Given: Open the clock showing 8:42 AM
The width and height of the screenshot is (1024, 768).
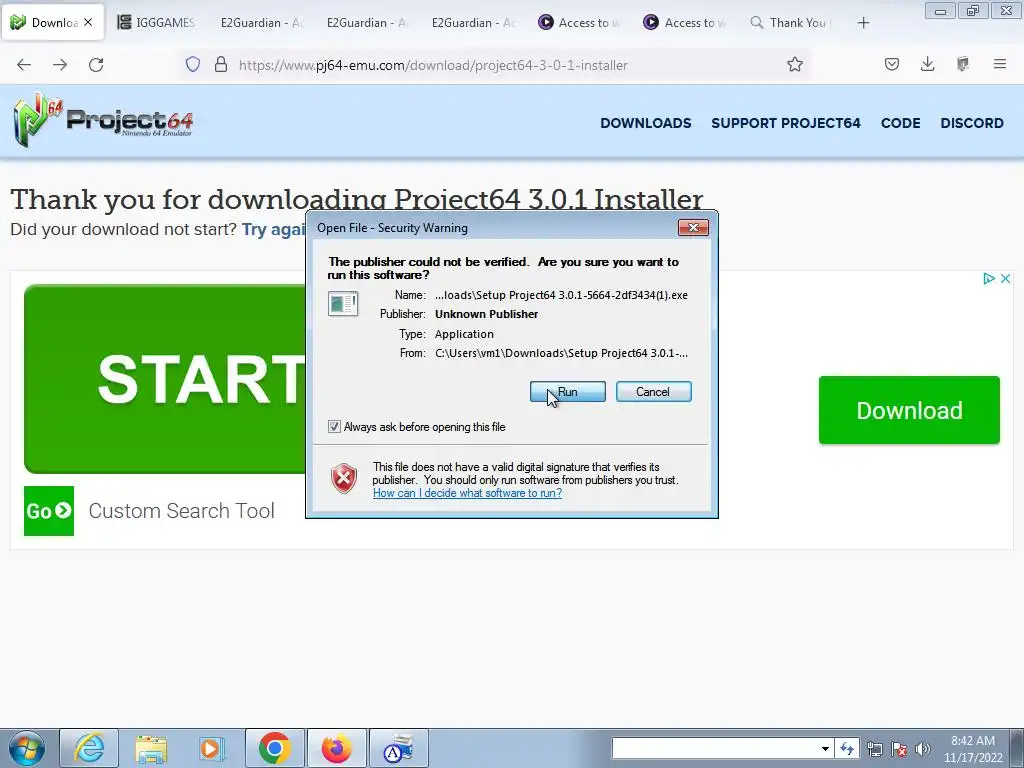Looking at the screenshot, I should pos(972,749).
